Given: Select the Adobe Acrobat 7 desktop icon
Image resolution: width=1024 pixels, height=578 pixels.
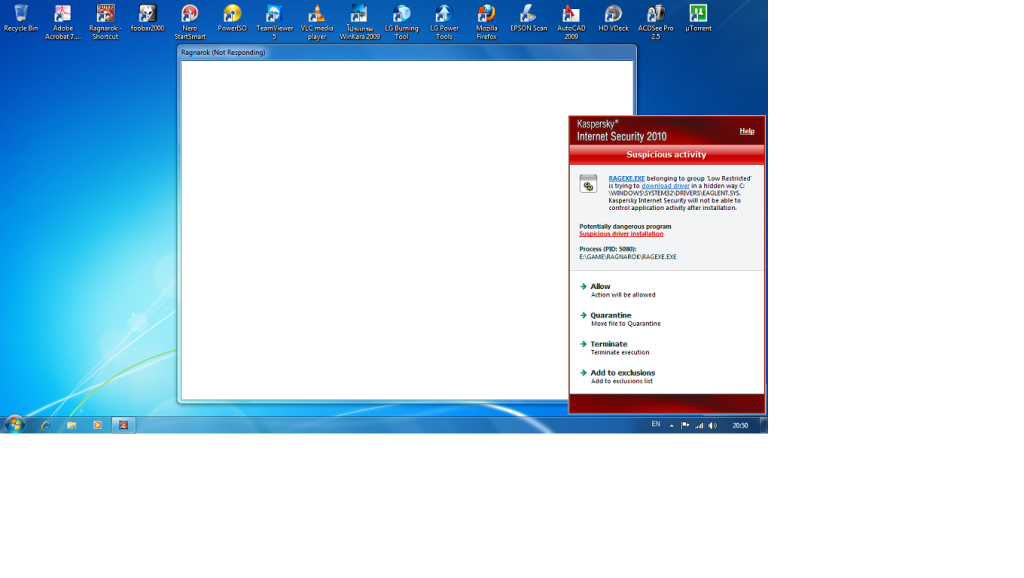Looking at the screenshot, I should pyautogui.click(x=63, y=22).
